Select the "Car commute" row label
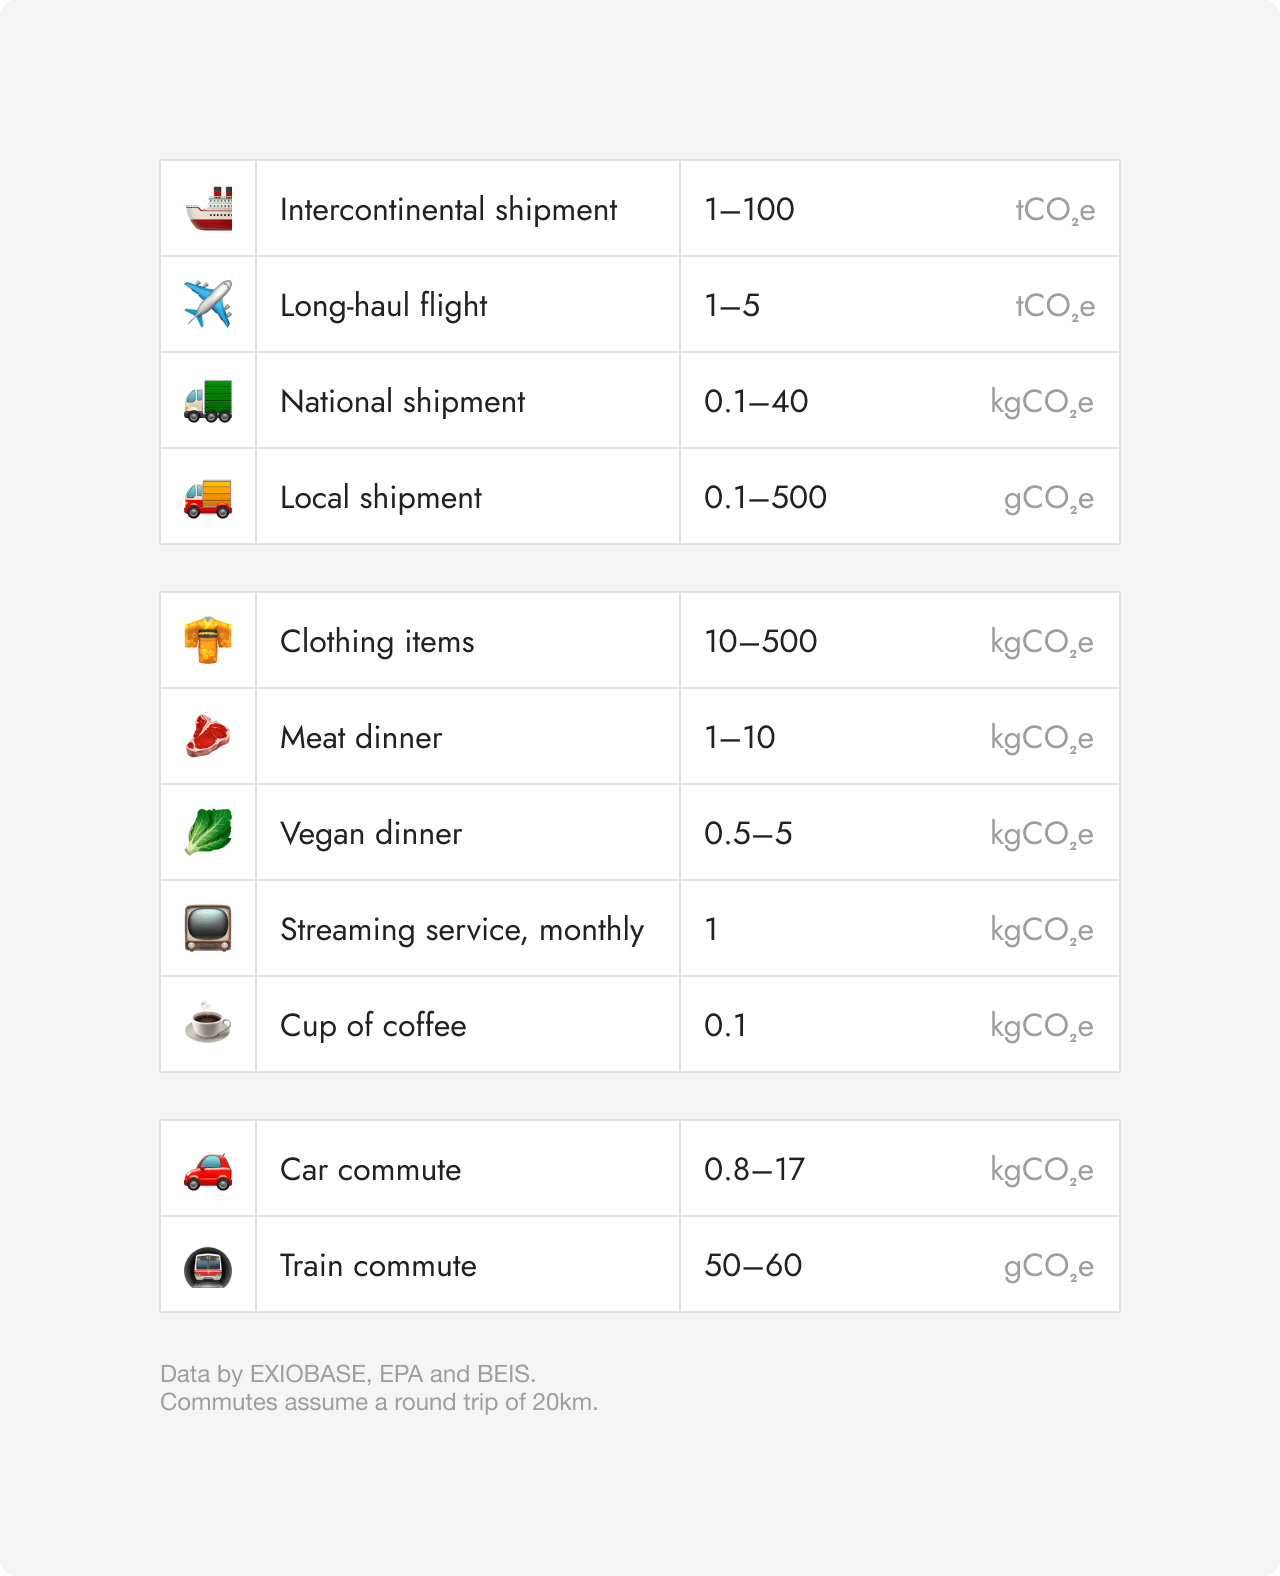The image size is (1280, 1576). coord(370,1170)
